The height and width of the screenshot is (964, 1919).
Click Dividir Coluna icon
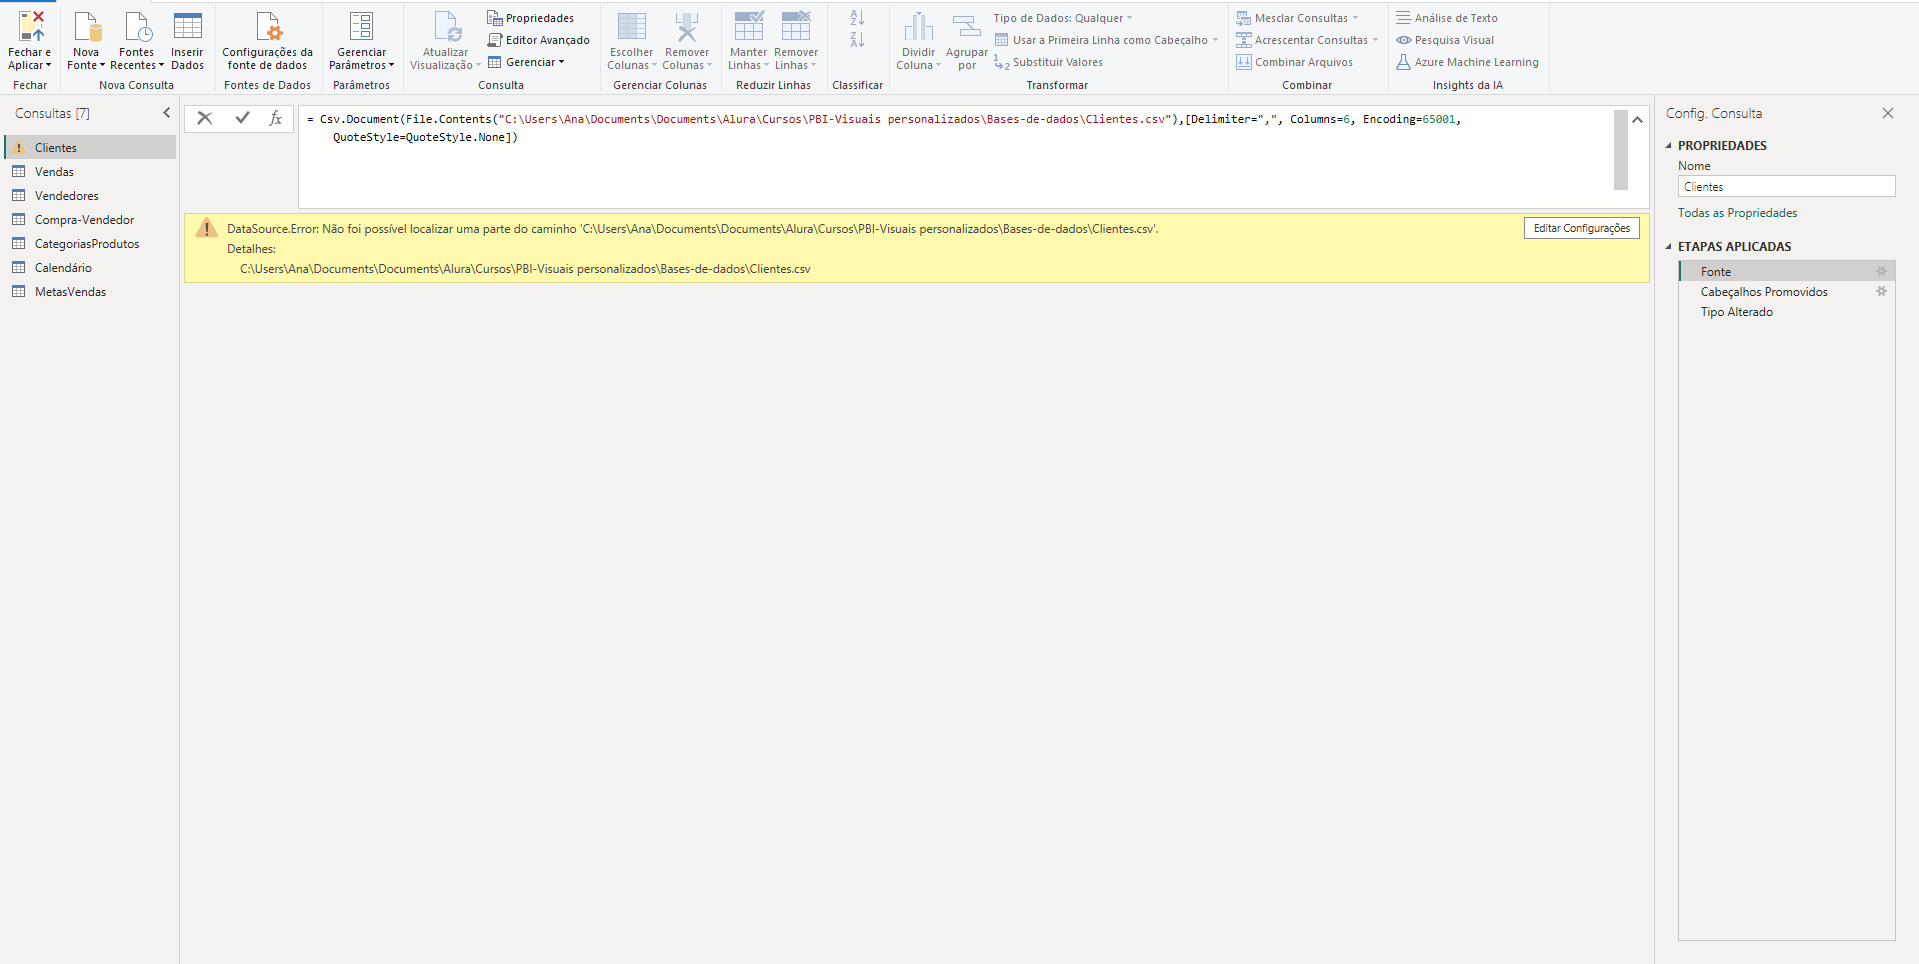918,27
